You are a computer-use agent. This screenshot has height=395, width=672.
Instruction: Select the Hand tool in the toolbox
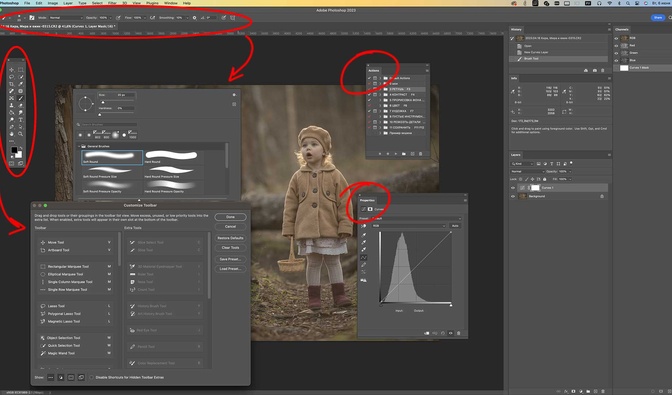click(x=12, y=134)
